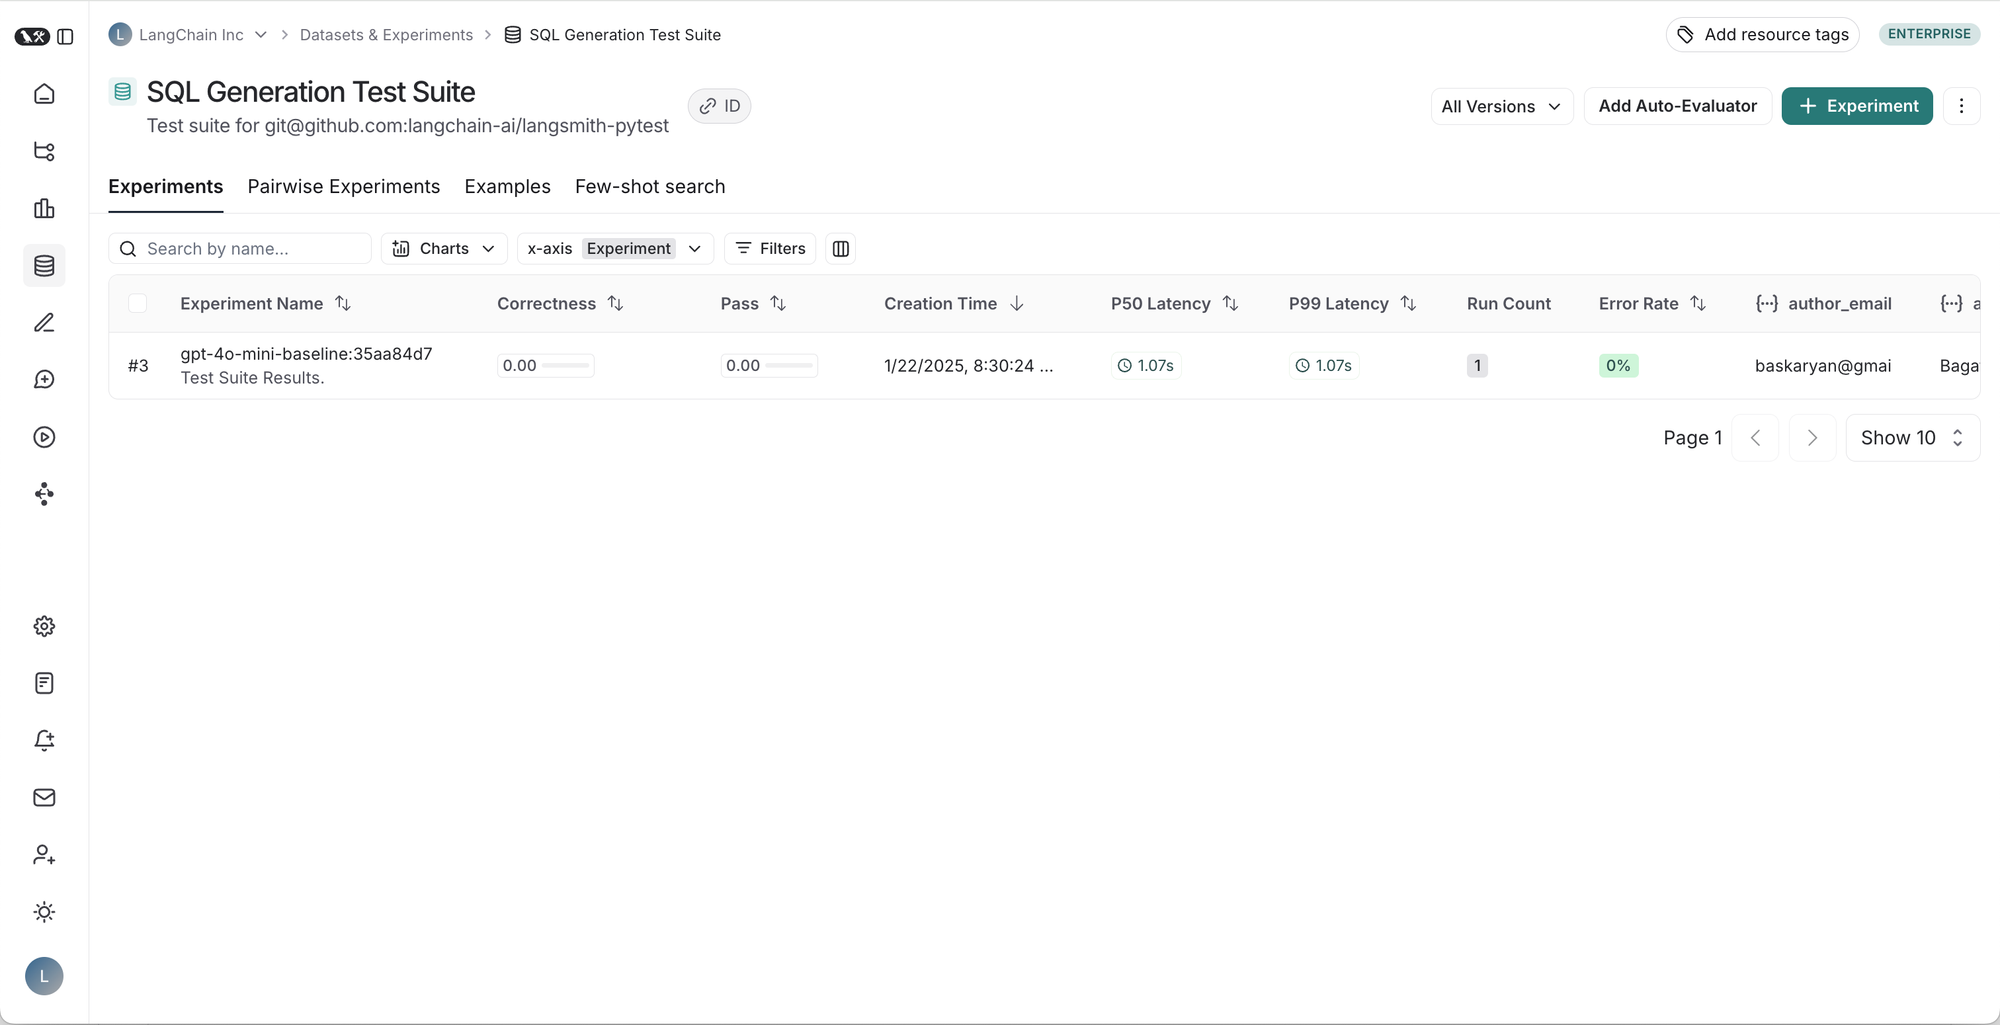Toggle the light/dark theme sun icon
This screenshot has width=2000, height=1025.
point(44,912)
